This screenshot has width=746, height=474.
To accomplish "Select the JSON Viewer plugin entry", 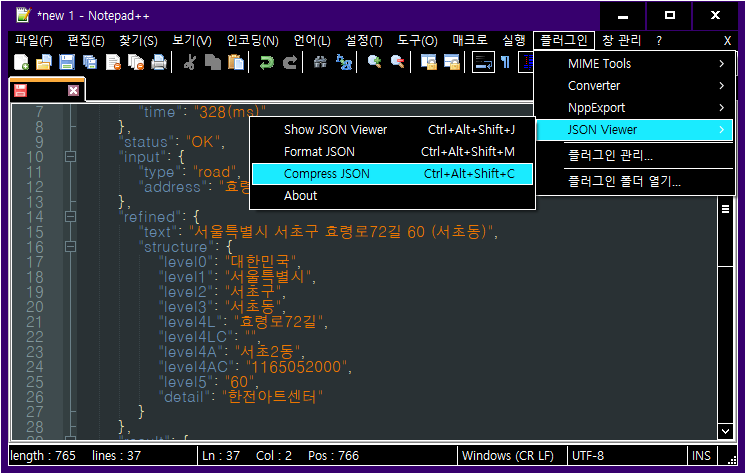I will (635, 129).
